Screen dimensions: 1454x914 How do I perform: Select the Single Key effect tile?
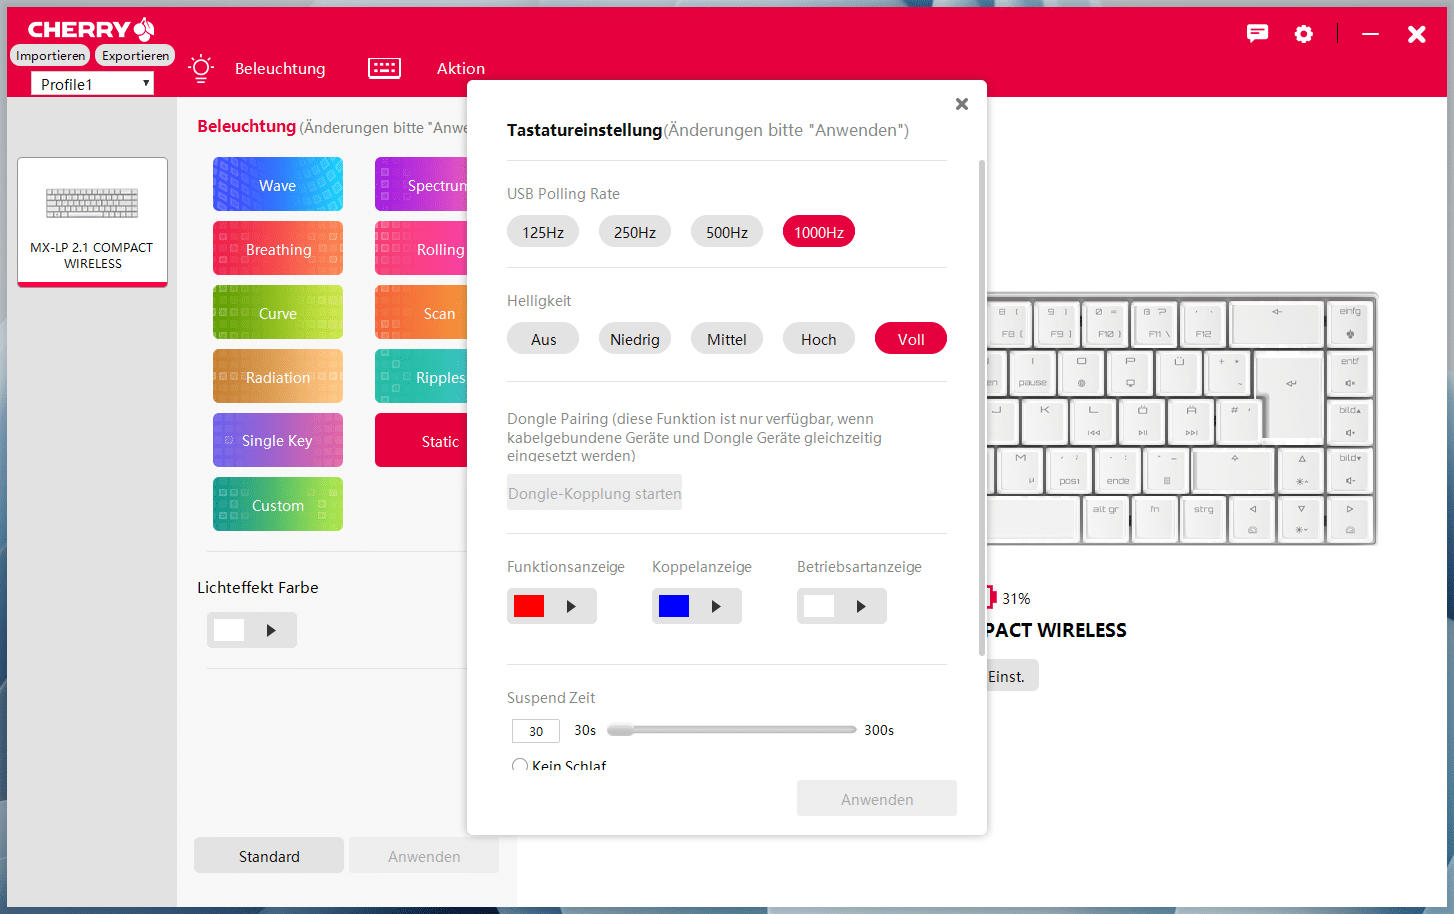tap(277, 441)
